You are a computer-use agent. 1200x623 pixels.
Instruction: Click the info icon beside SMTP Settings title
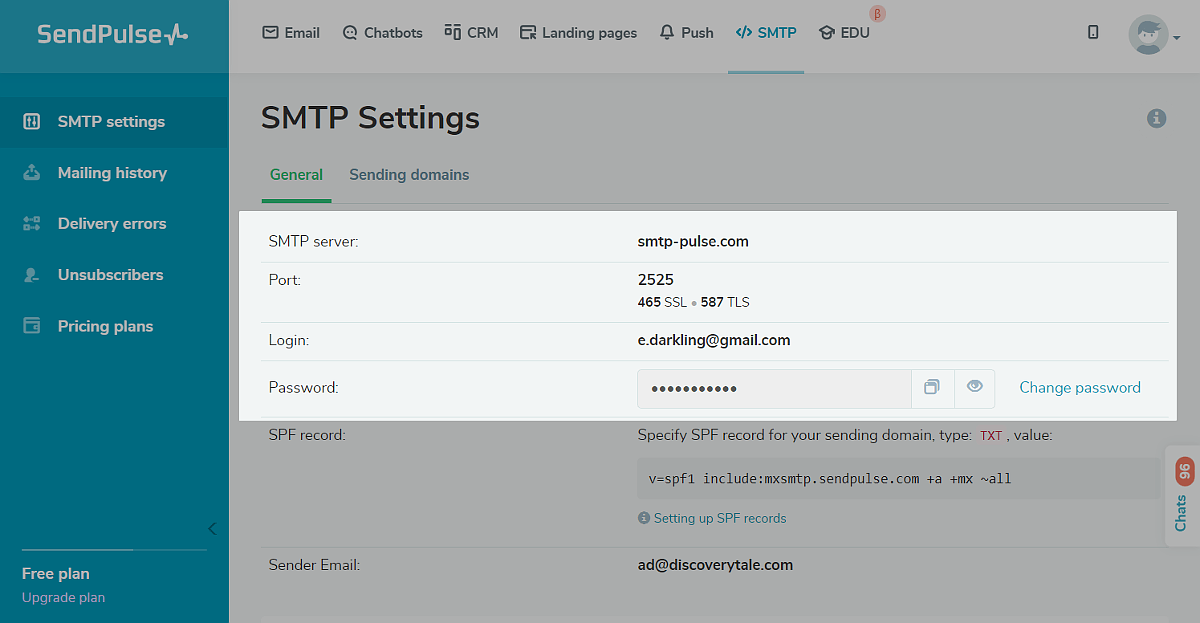[1157, 118]
